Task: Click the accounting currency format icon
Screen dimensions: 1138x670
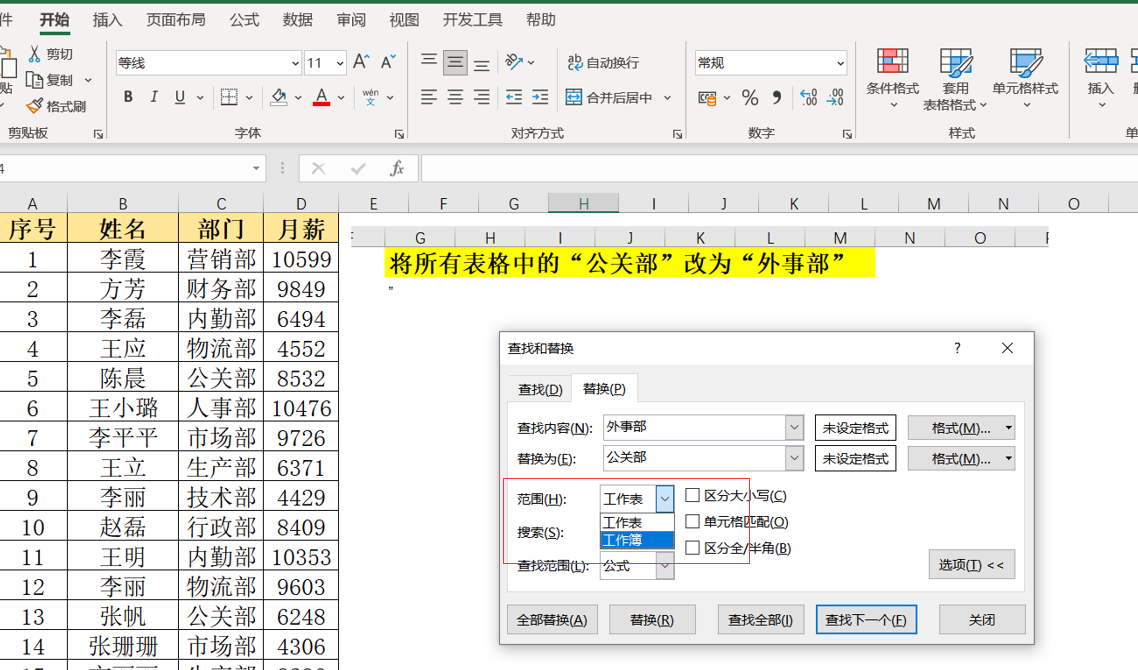Action: point(707,97)
